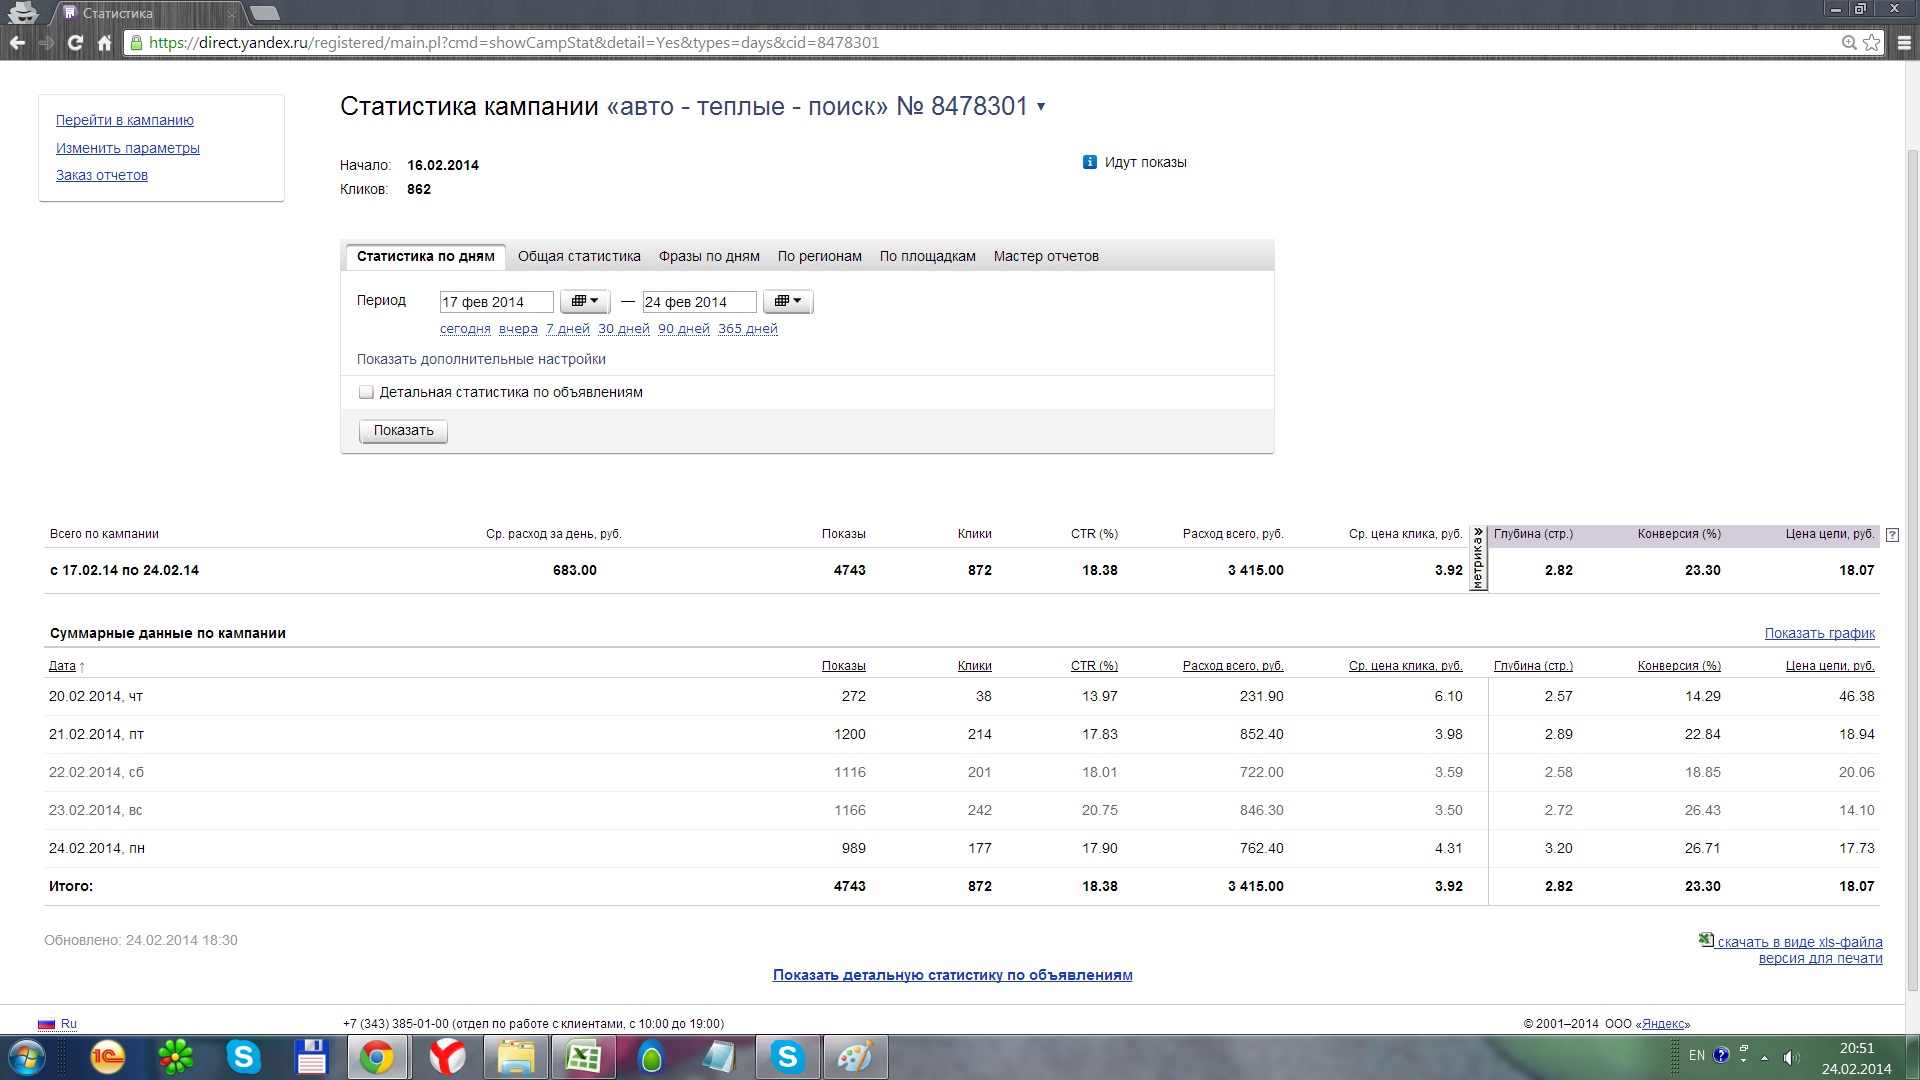1920x1080 pixels.
Task: Collapse the Metrika columns with the vertical toggle
Action: point(1478,560)
